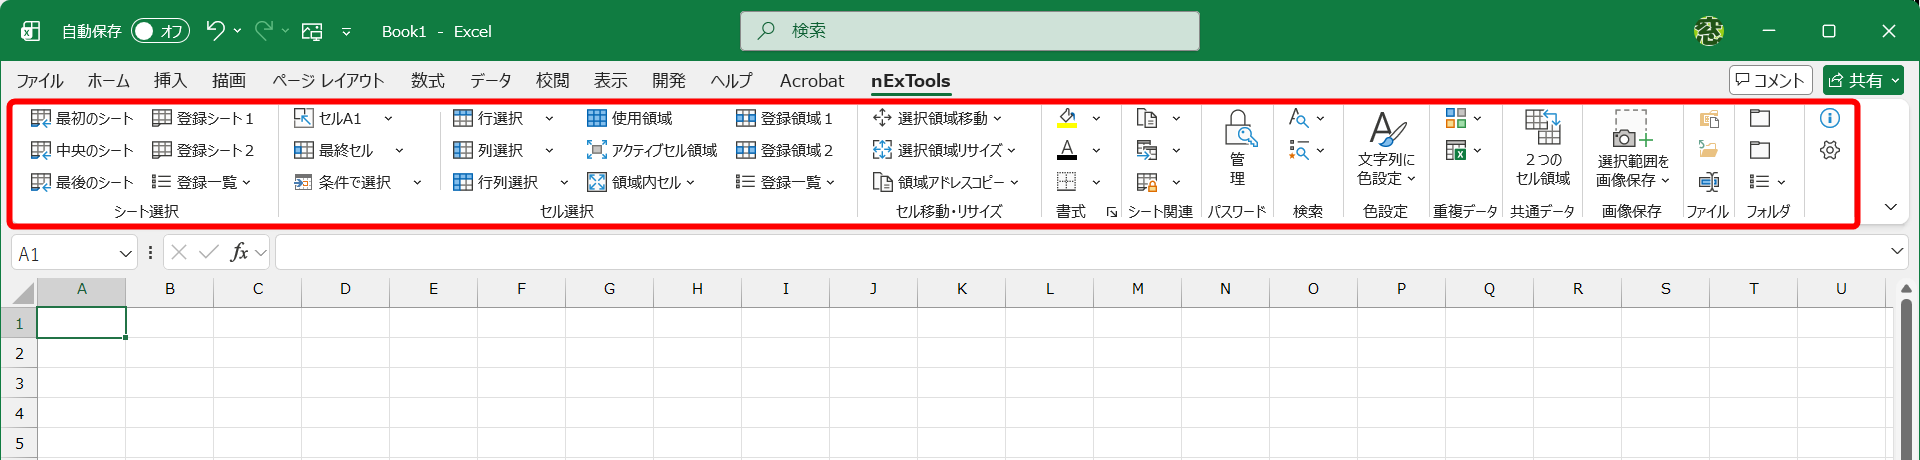Click the Name Box showing A1
Screen dimensions: 1920x460
pyautogui.click(x=74, y=254)
